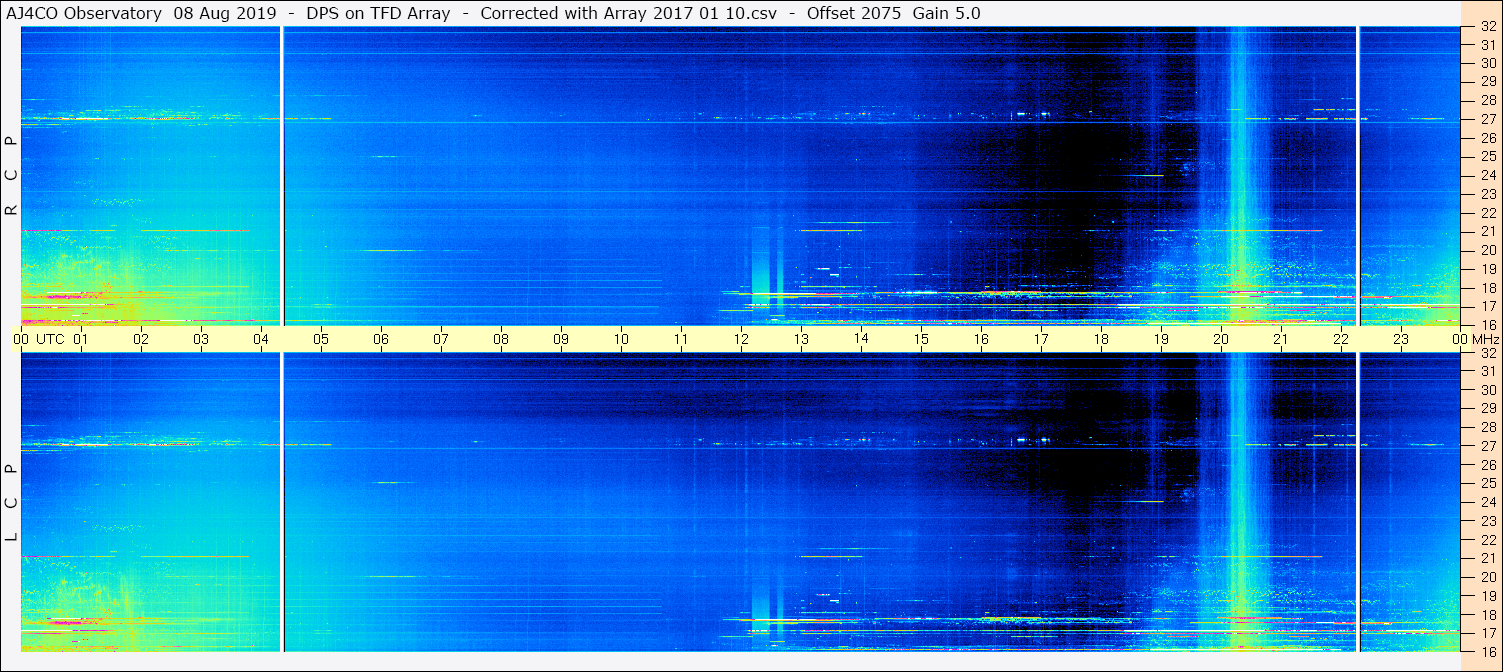The height and width of the screenshot is (672, 1503).
Task: Click the 22 hour tick on the time axis
Action: [1341, 339]
